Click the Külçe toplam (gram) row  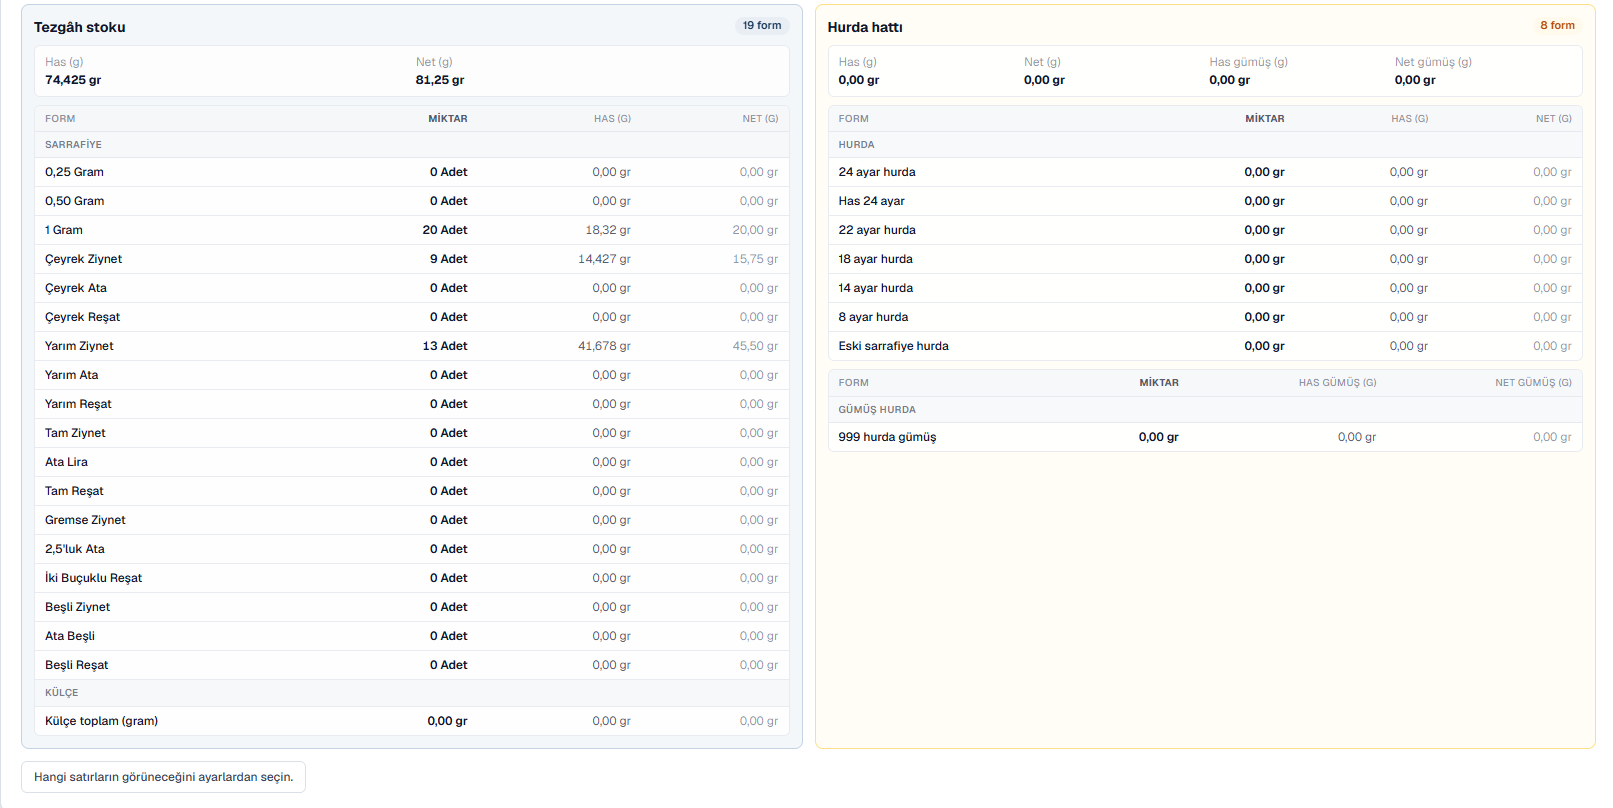412,721
